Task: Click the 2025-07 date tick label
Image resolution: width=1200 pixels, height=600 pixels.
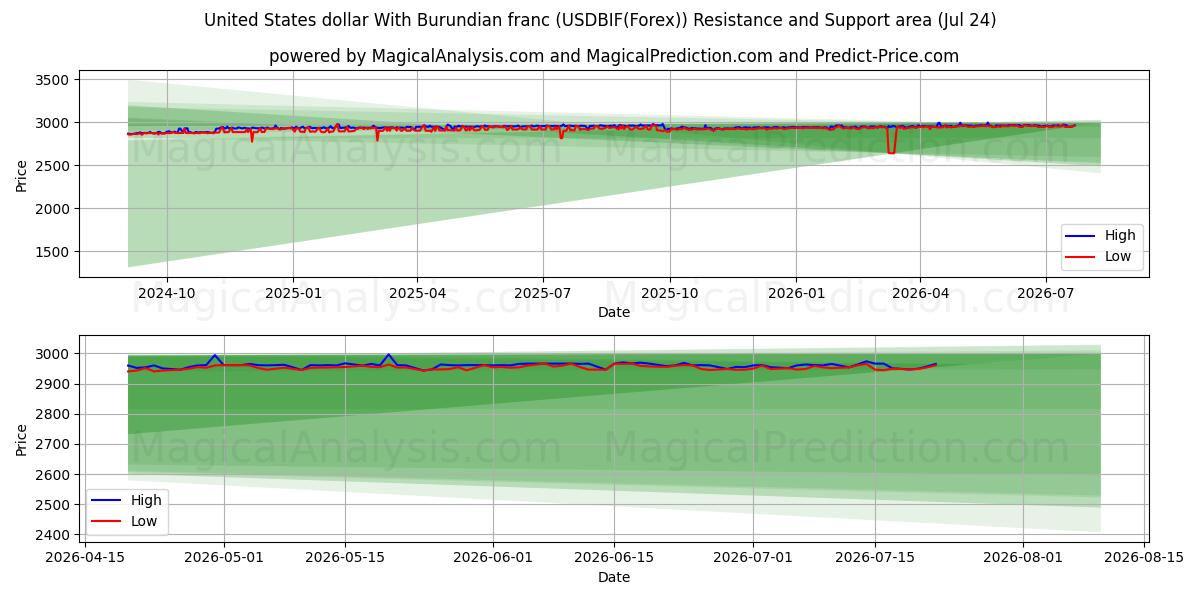Action: tap(543, 294)
